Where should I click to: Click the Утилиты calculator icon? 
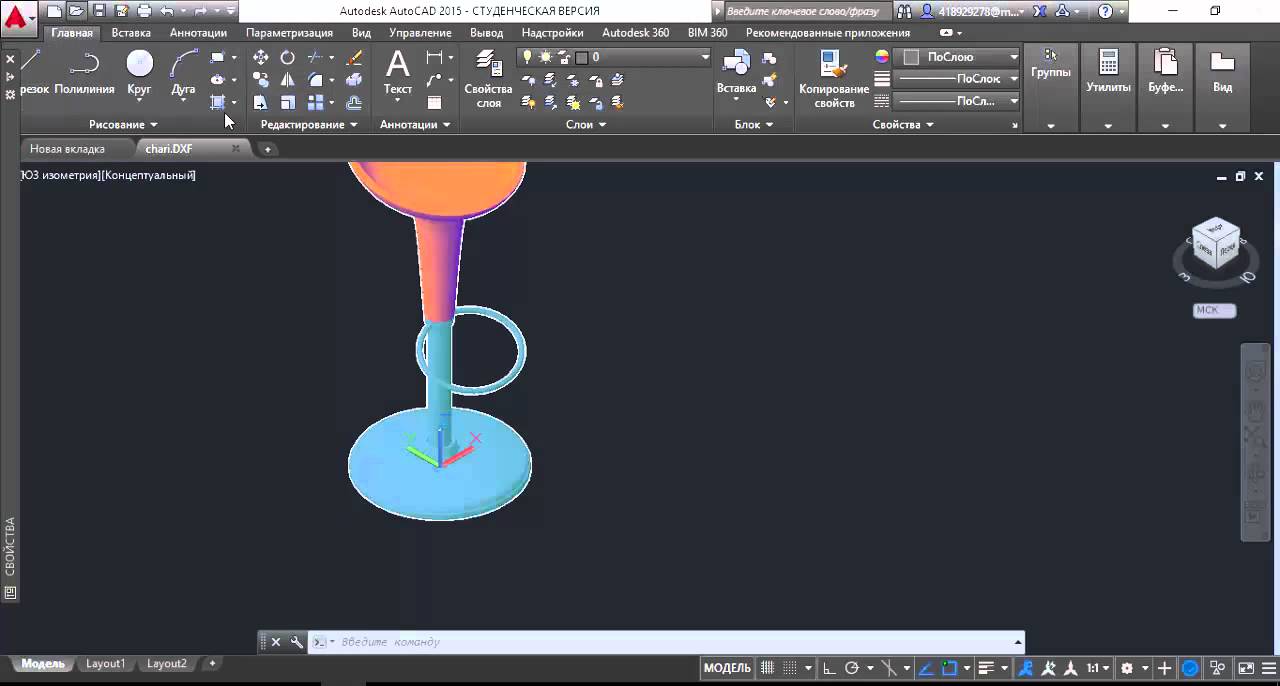click(x=1108, y=63)
